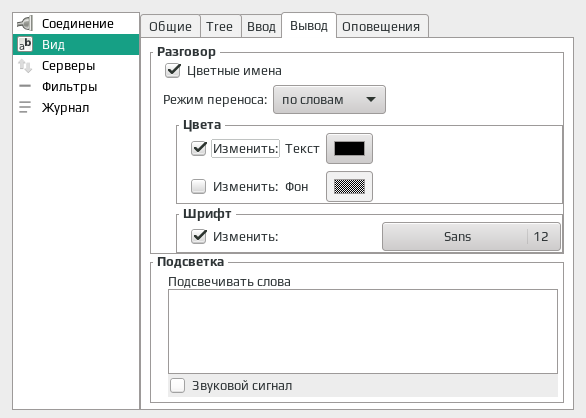
Task: Click the Журнал lines icon
Action: pos(25,107)
